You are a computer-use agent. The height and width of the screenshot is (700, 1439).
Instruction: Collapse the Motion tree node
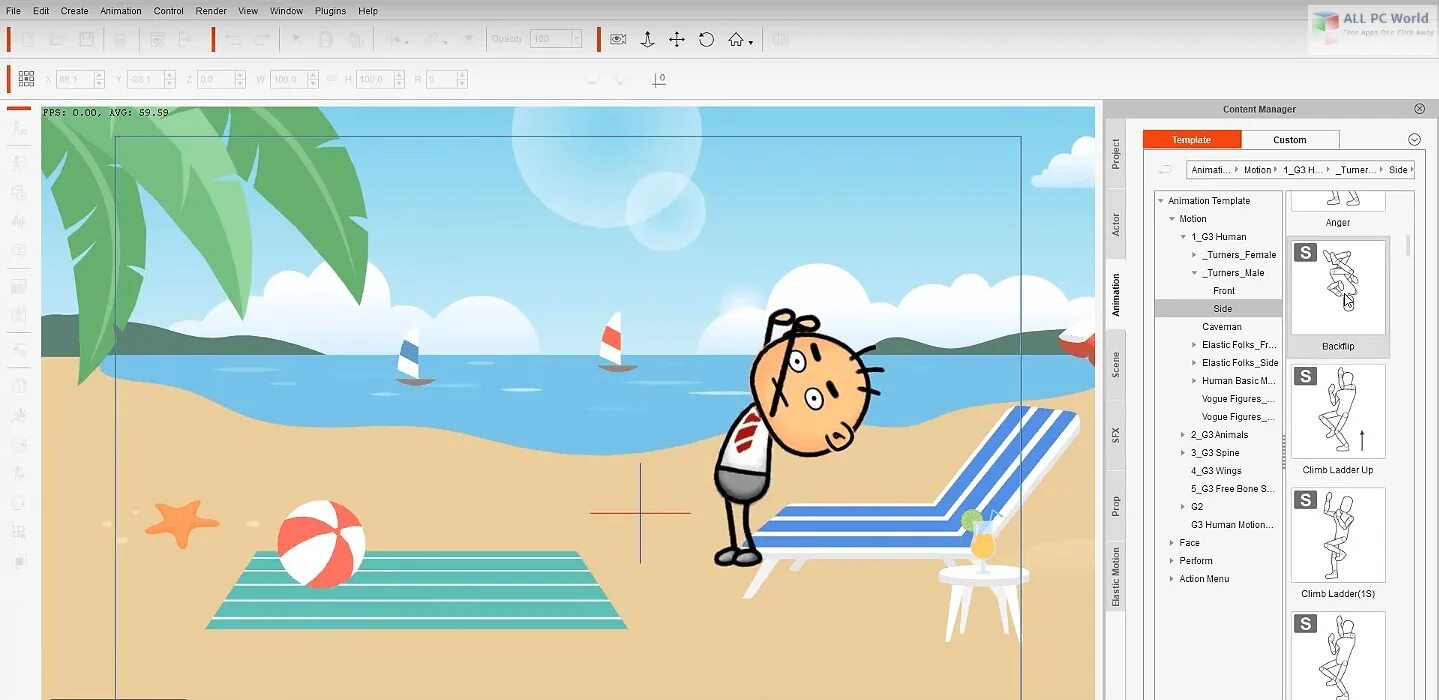[1172, 219]
